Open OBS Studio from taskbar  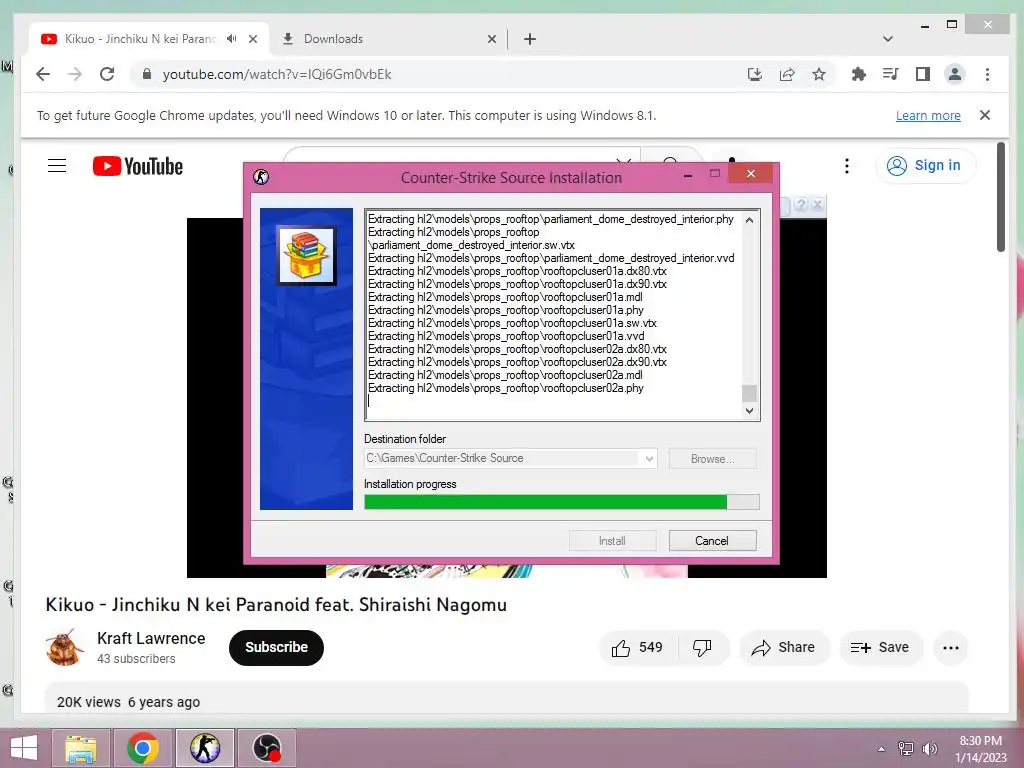[x=266, y=748]
